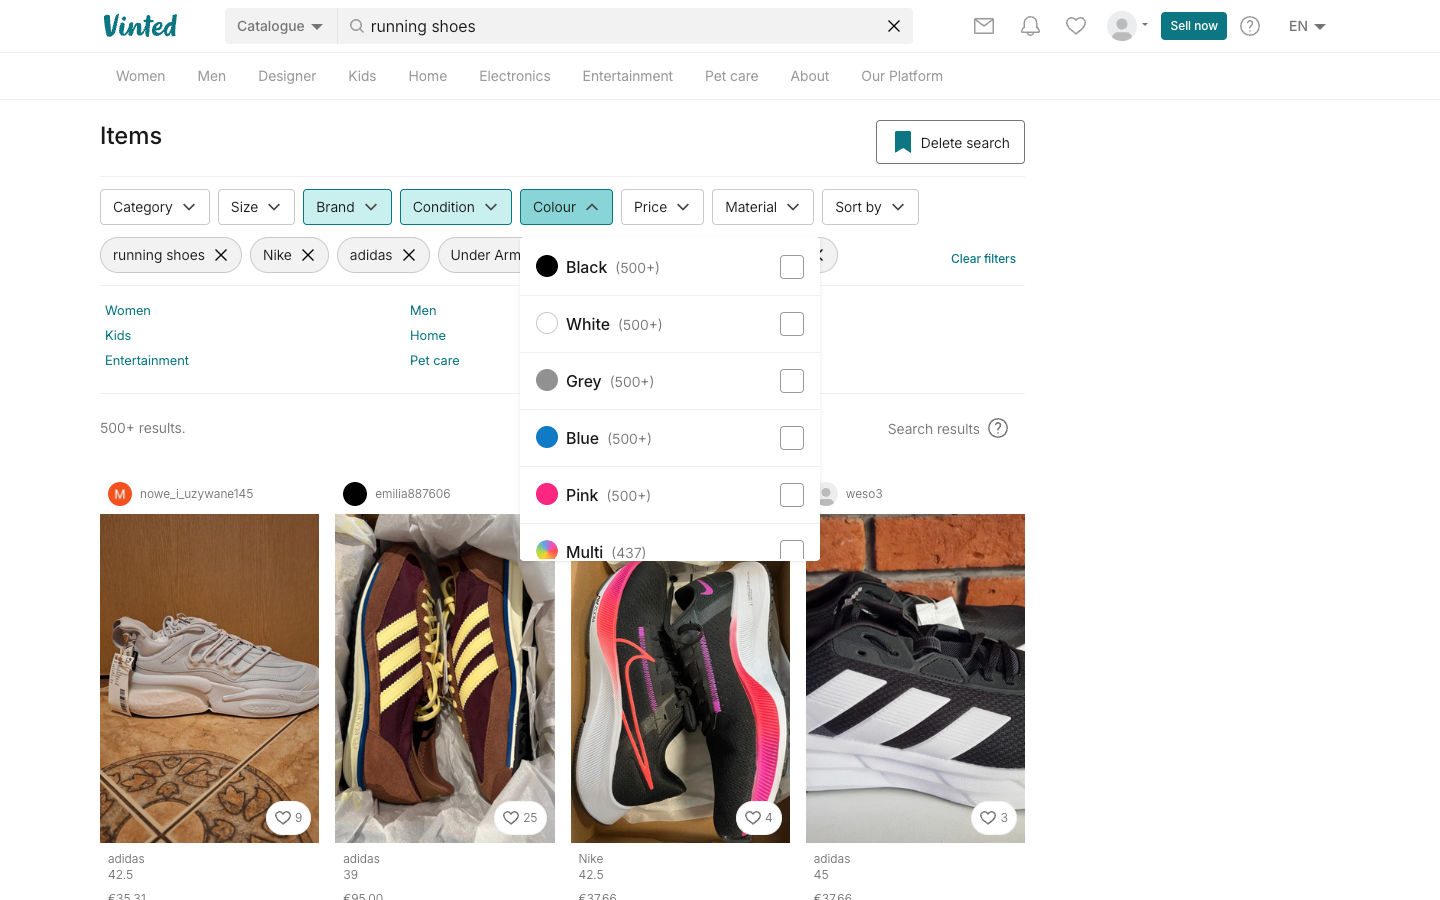Open the Pet care menu item
The width and height of the screenshot is (1440, 900).
coord(731,76)
